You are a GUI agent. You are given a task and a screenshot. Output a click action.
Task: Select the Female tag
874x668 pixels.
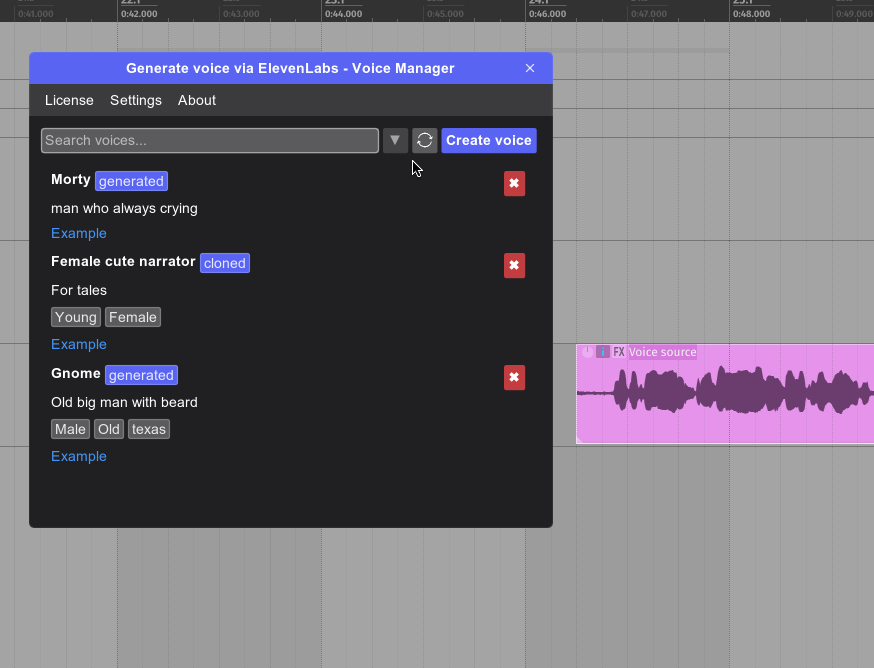coord(133,317)
